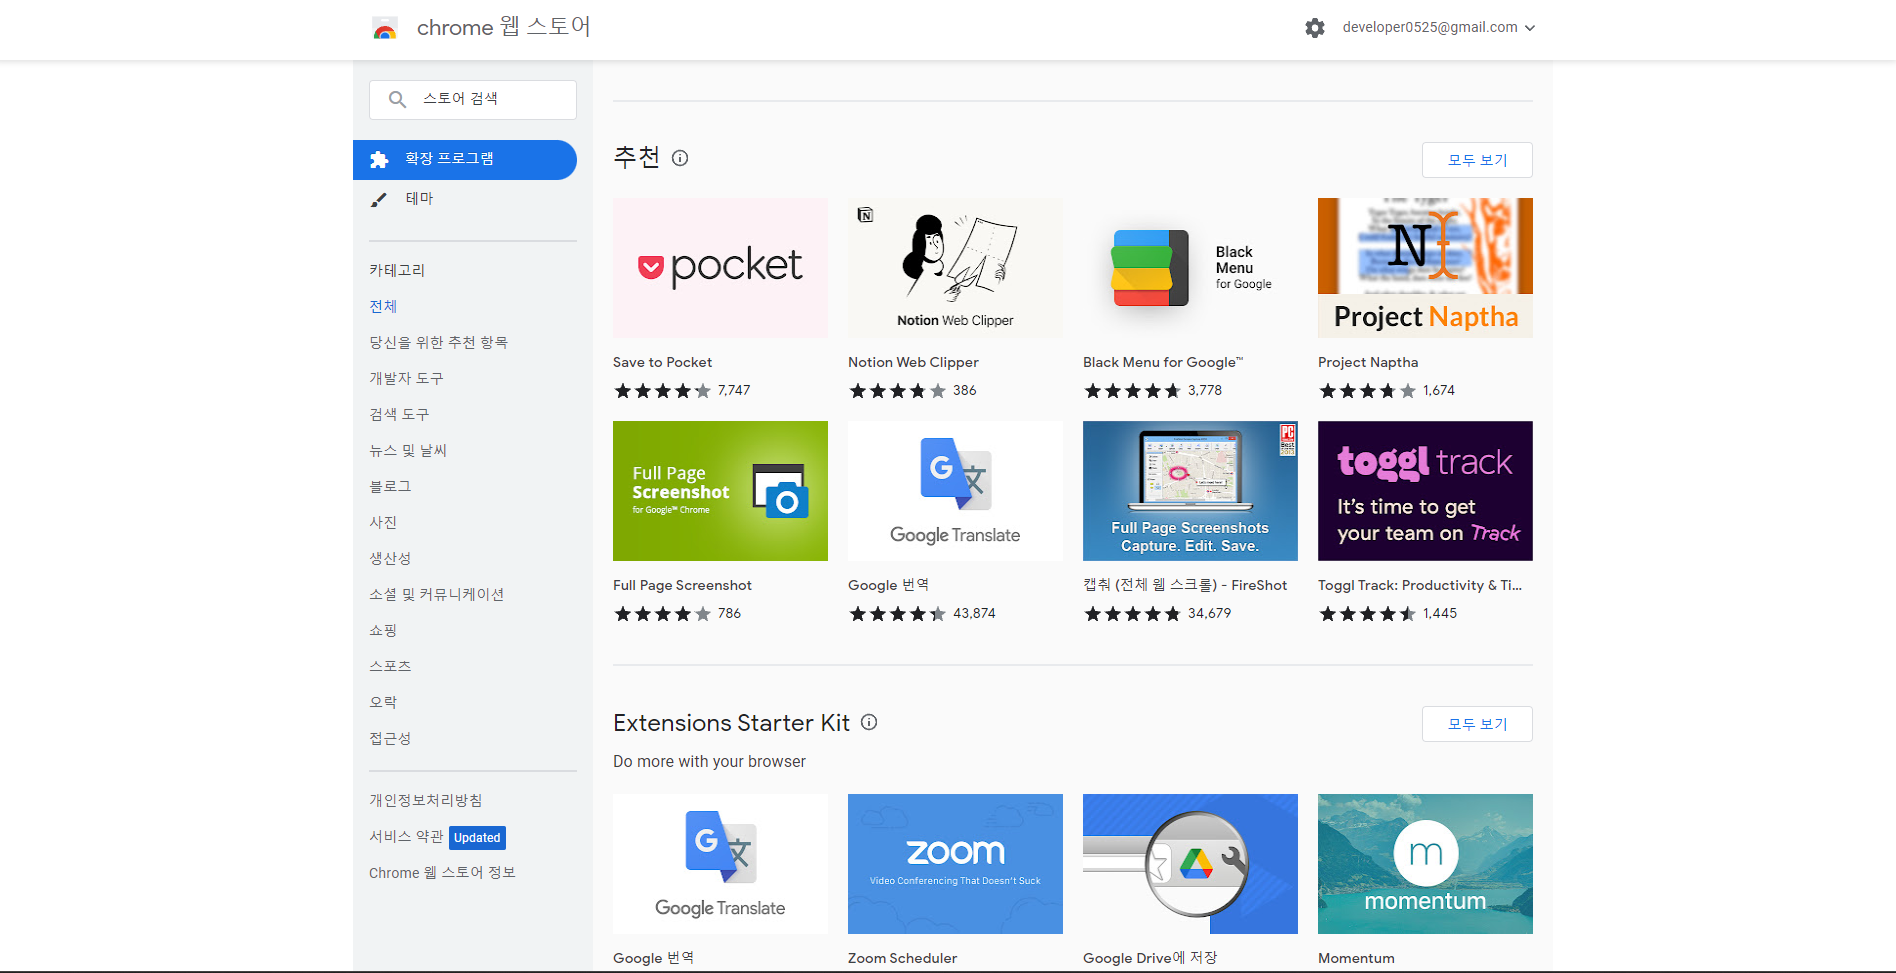Click the Google Drive에 저장 title
Screen dimensions: 1896x973
1150,958
